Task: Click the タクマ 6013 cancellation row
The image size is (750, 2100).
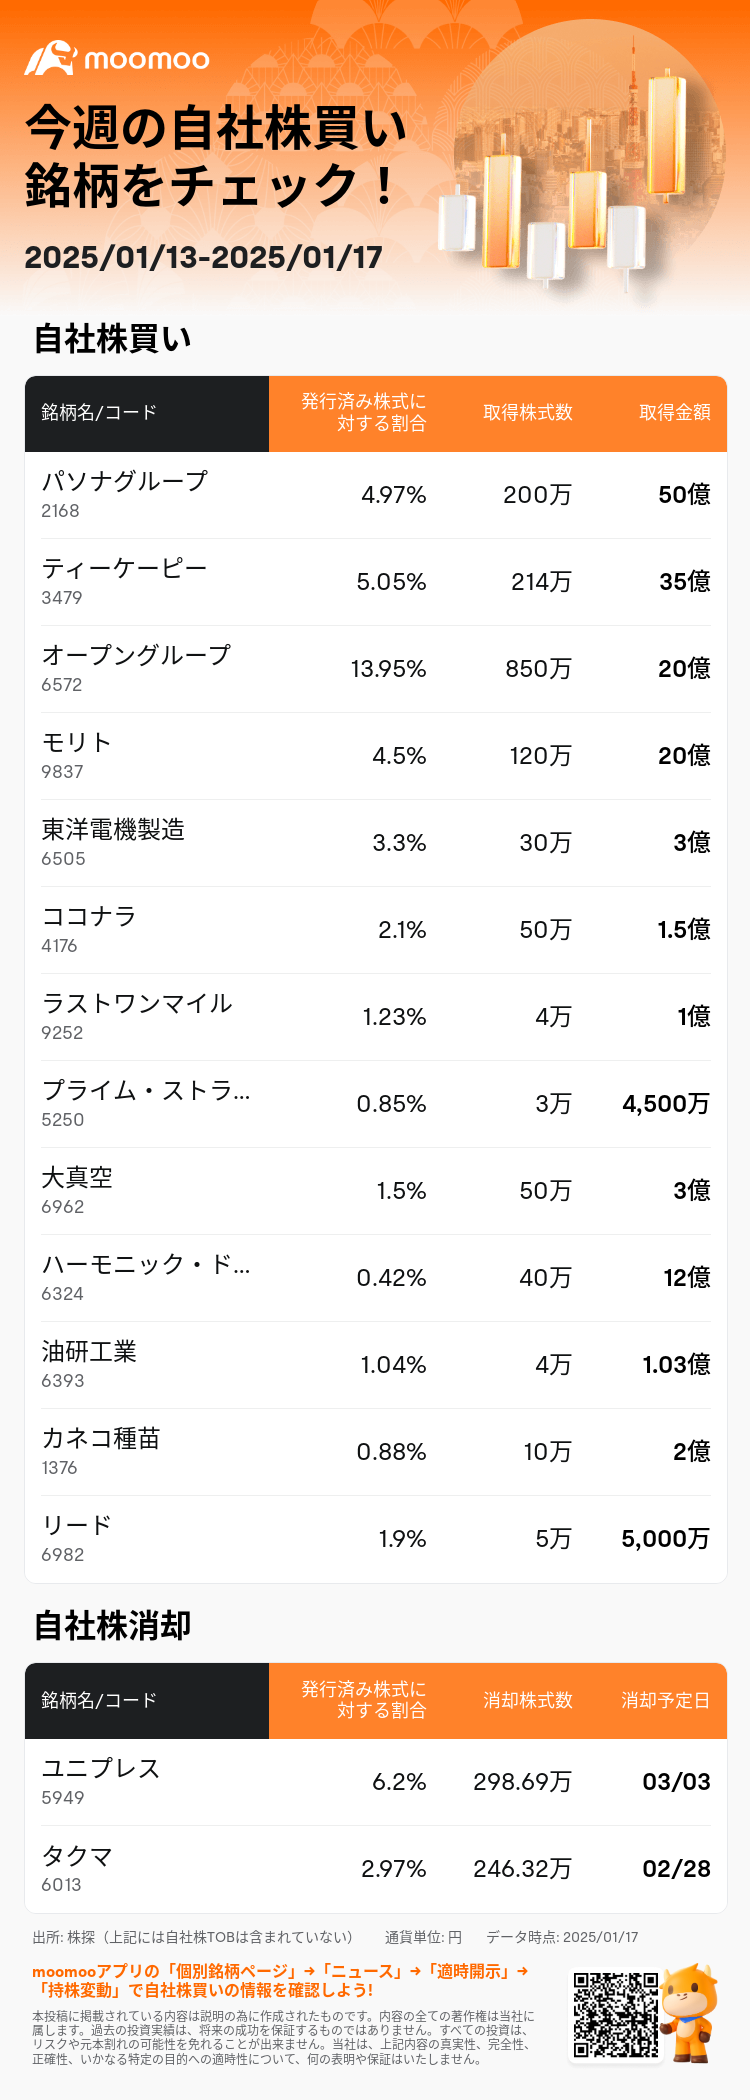Action: (x=376, y=1869)
